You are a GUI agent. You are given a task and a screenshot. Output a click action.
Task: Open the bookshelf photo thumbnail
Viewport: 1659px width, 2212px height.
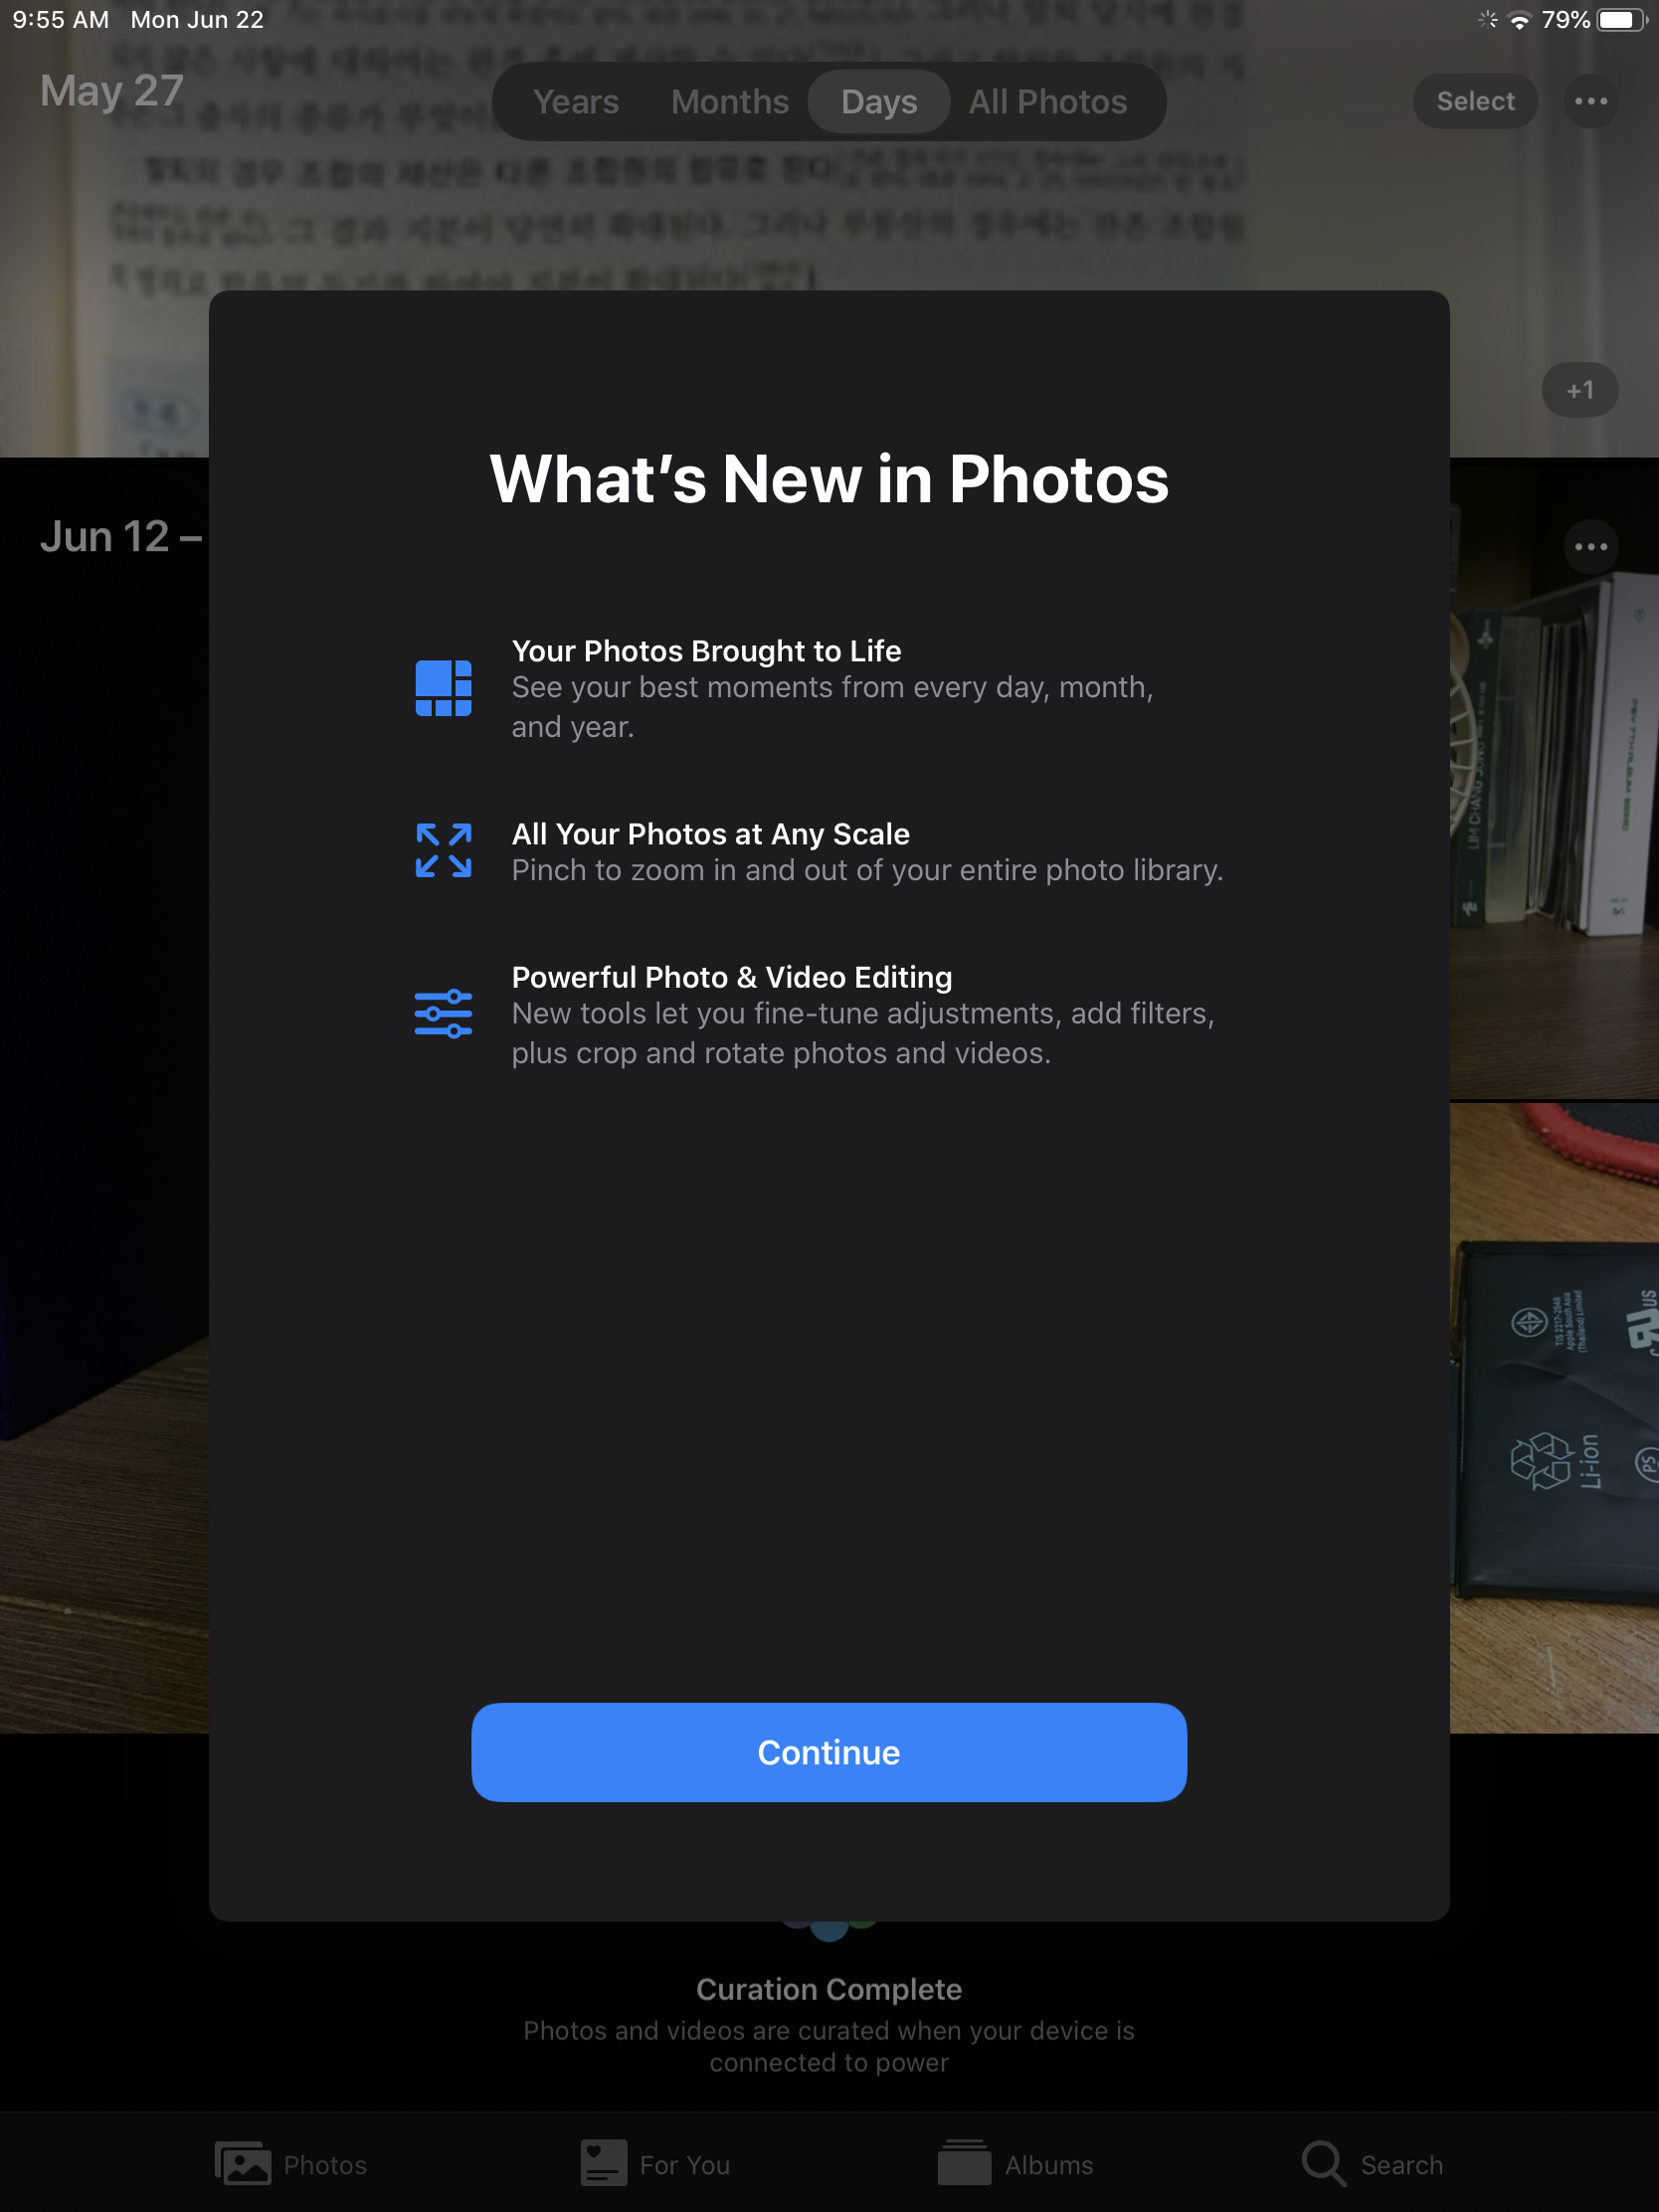click(1554, 780)
